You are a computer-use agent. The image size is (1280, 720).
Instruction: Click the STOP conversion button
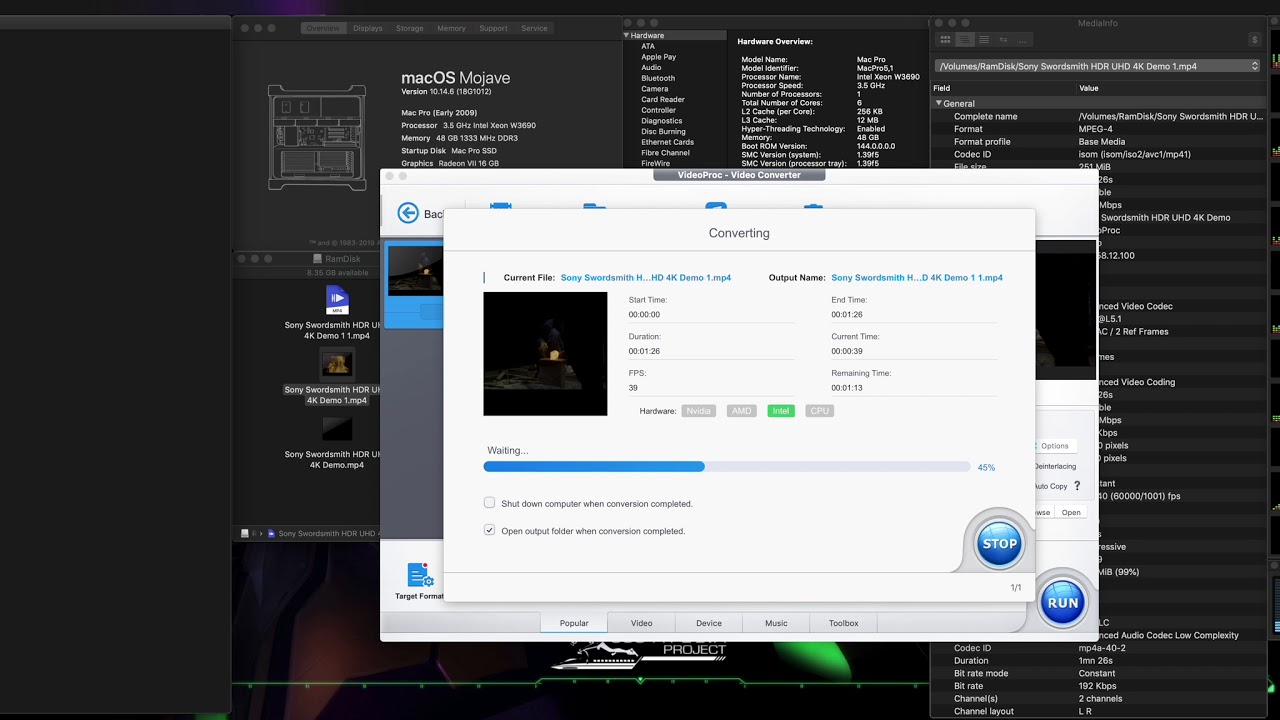click(x=999, y=544)
